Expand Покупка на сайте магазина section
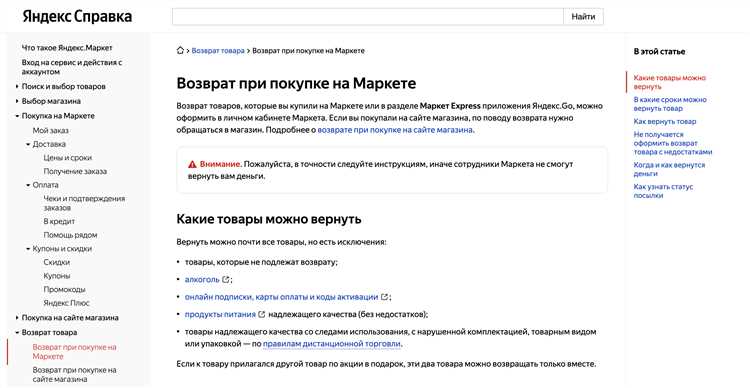 [17, 318]
